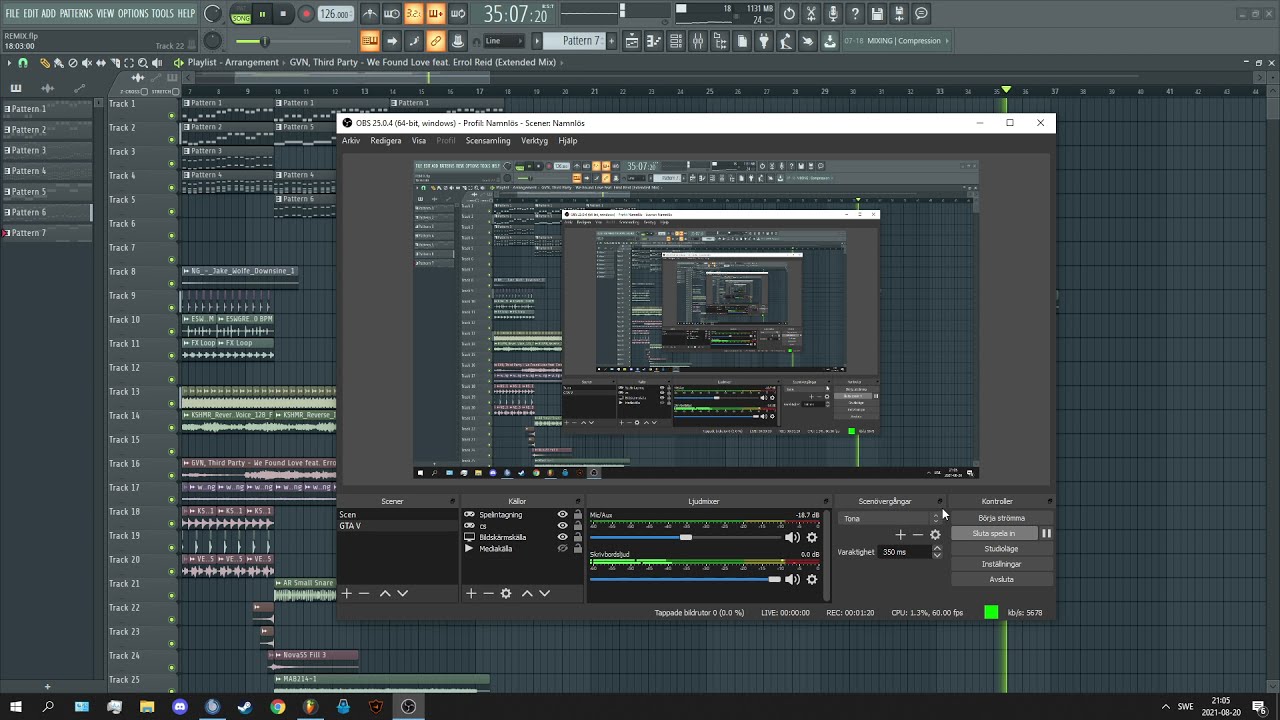The width and height of the screenshot is (1280, 720).
Task: Open FL Studio's mixer view from the toolbar
Action: (698, 41)
